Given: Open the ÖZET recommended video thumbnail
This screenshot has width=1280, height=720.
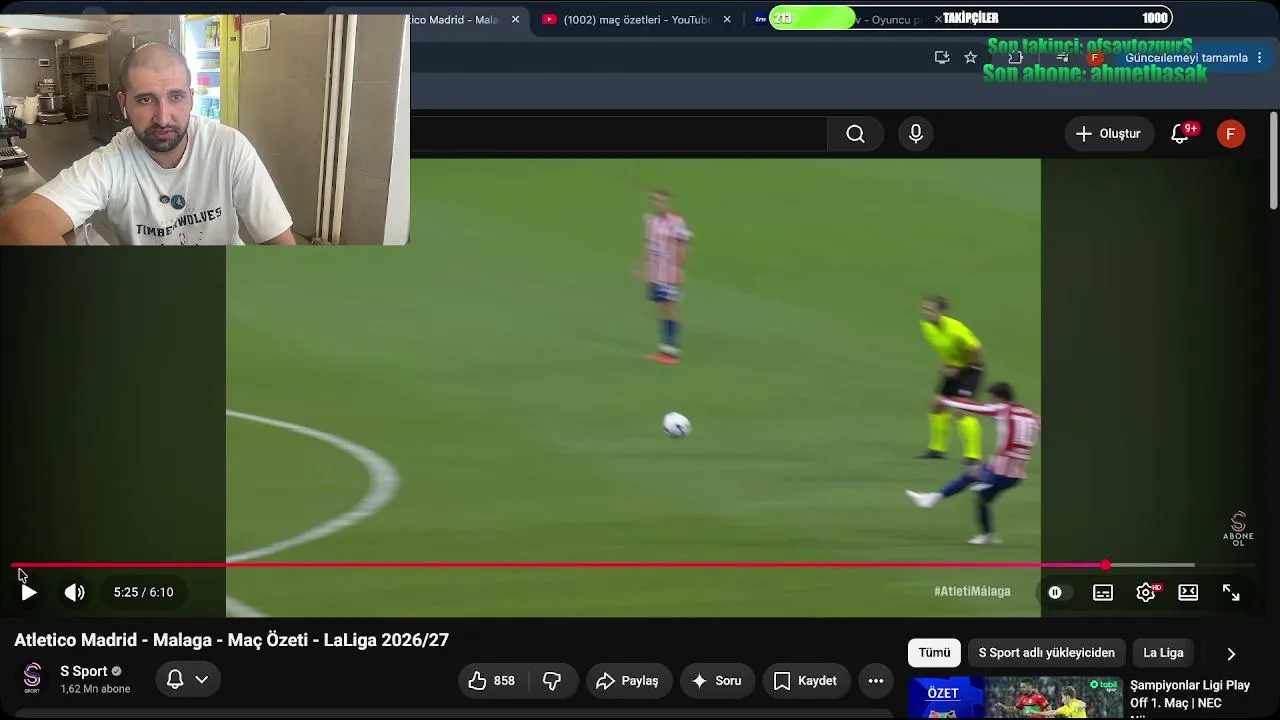Looking at the screenshot, I should [1014, 698].
